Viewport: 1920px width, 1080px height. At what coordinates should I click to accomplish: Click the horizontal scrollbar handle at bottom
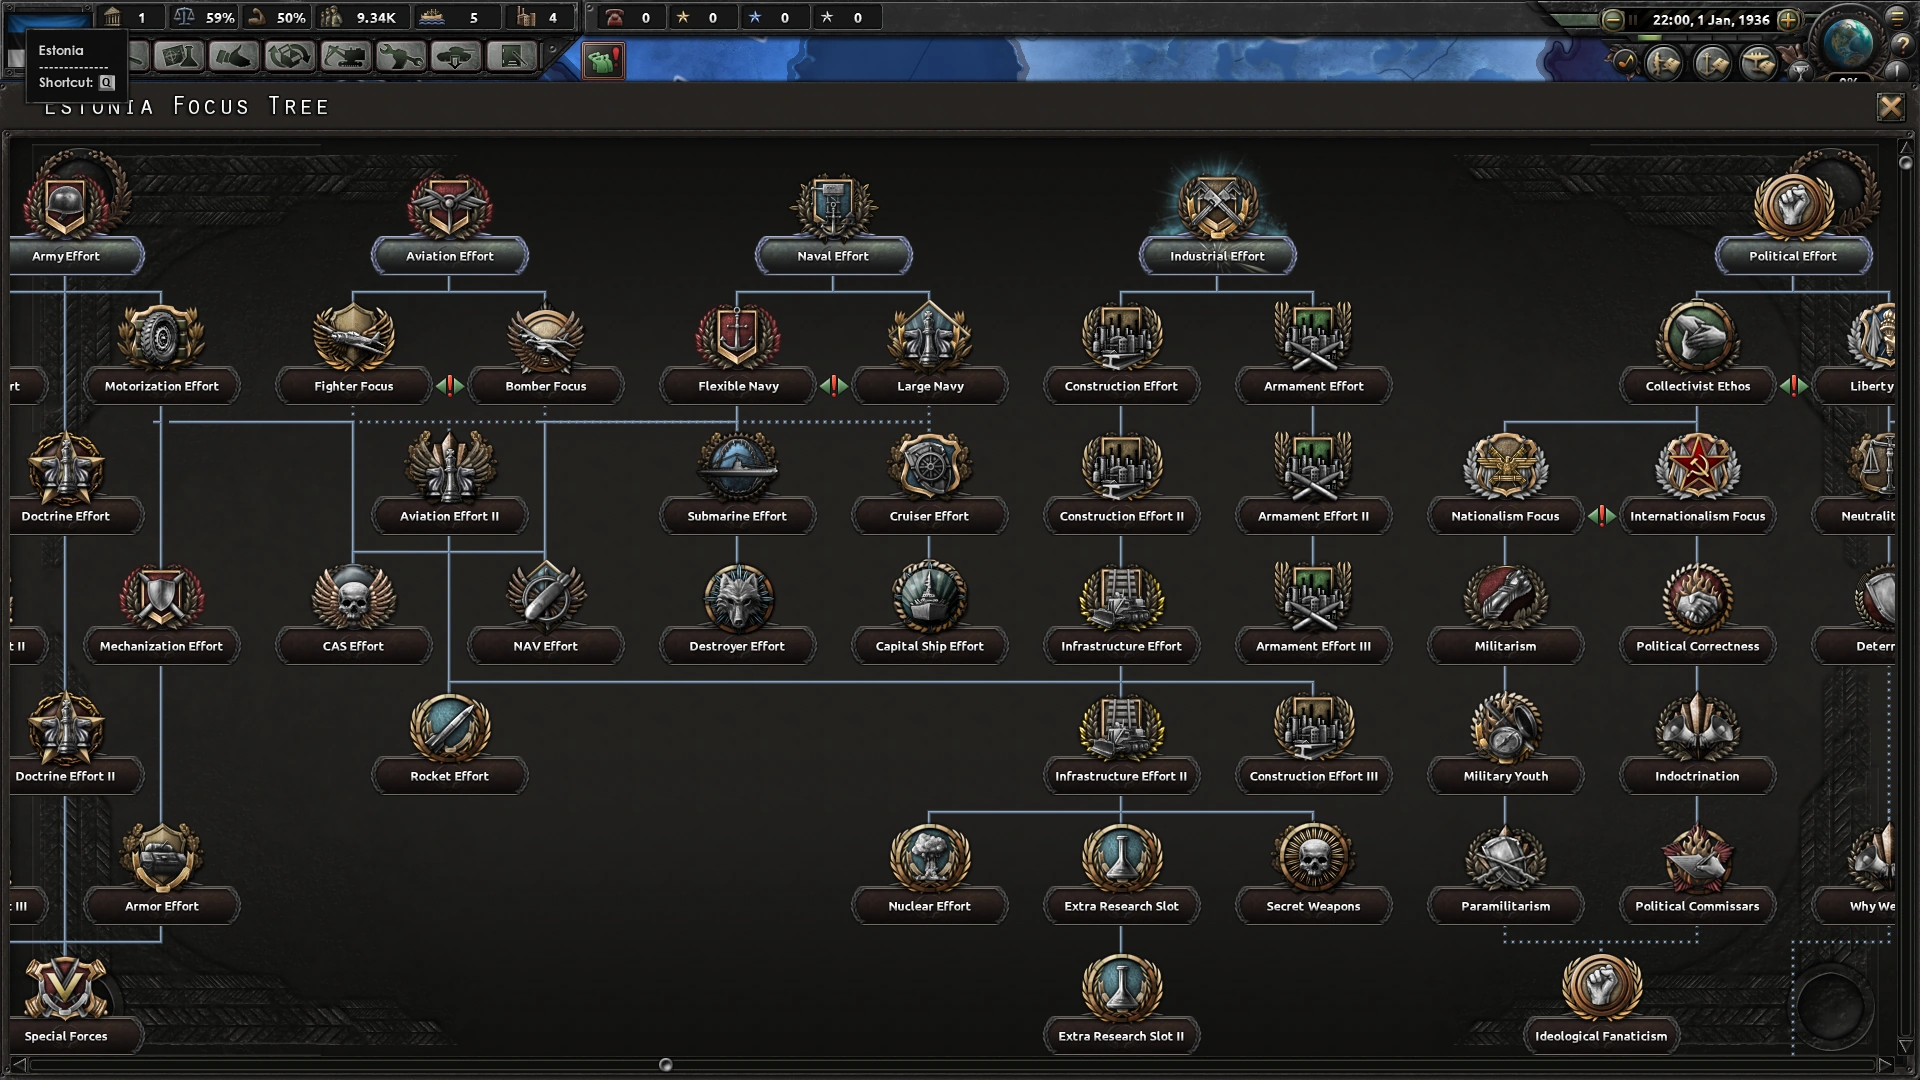coord(666,1065)
